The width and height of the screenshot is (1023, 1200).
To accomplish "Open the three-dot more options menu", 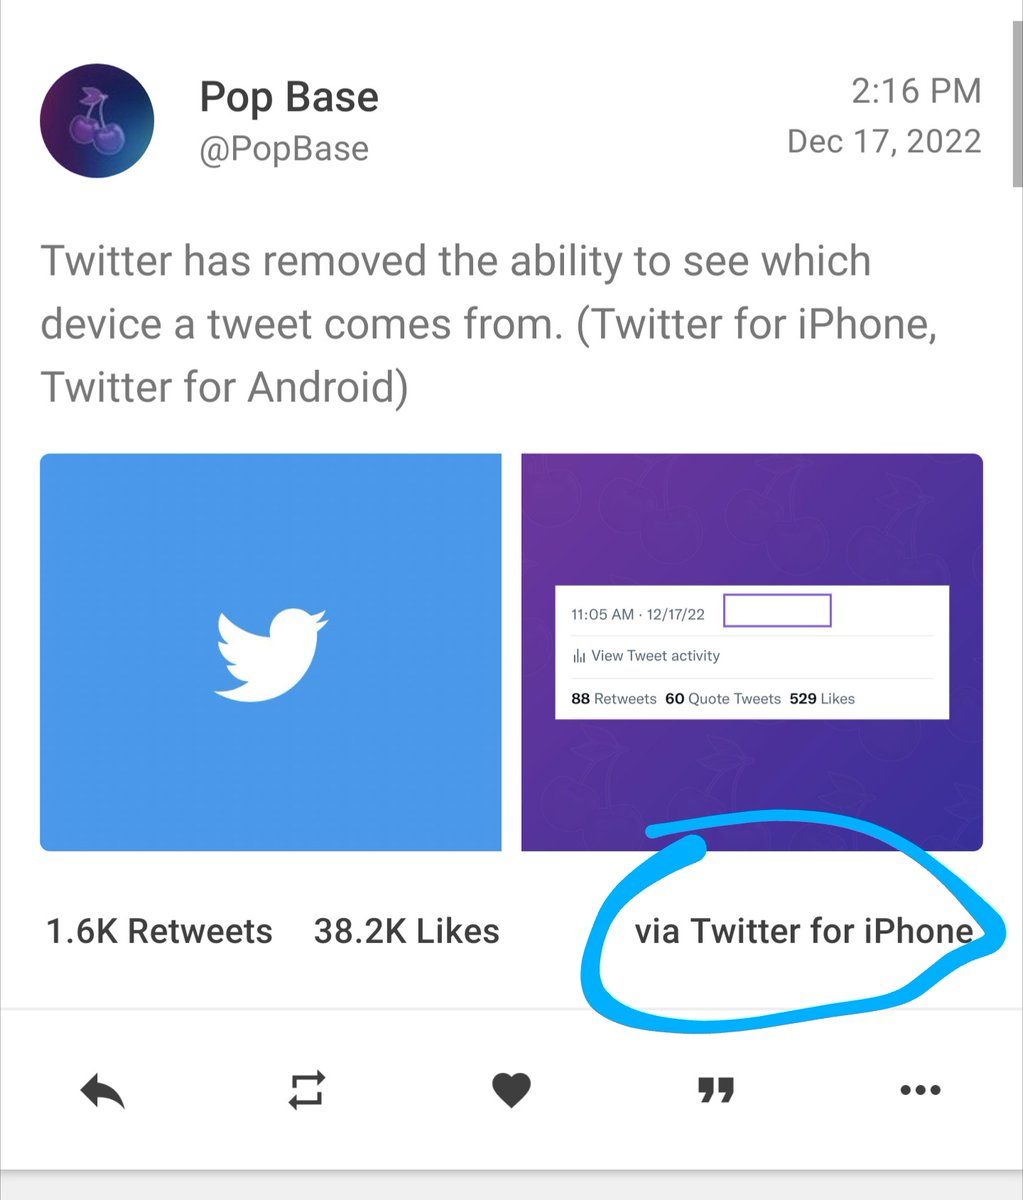I will pos(920,1090).
